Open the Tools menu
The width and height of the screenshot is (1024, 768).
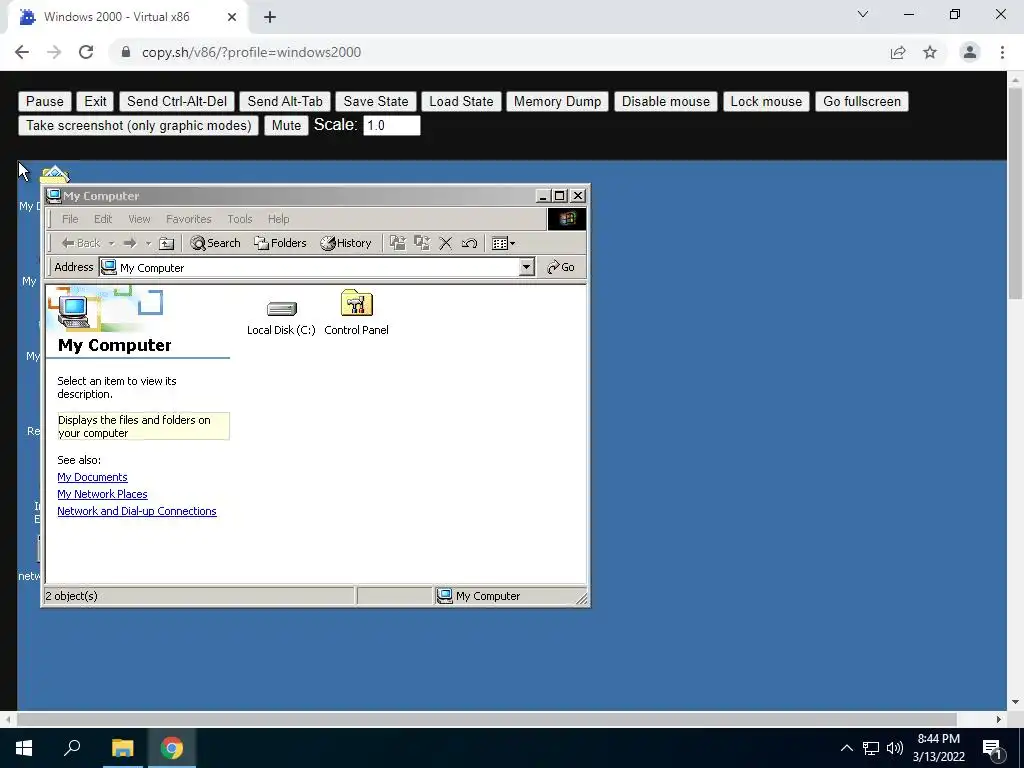pos(240,219)
